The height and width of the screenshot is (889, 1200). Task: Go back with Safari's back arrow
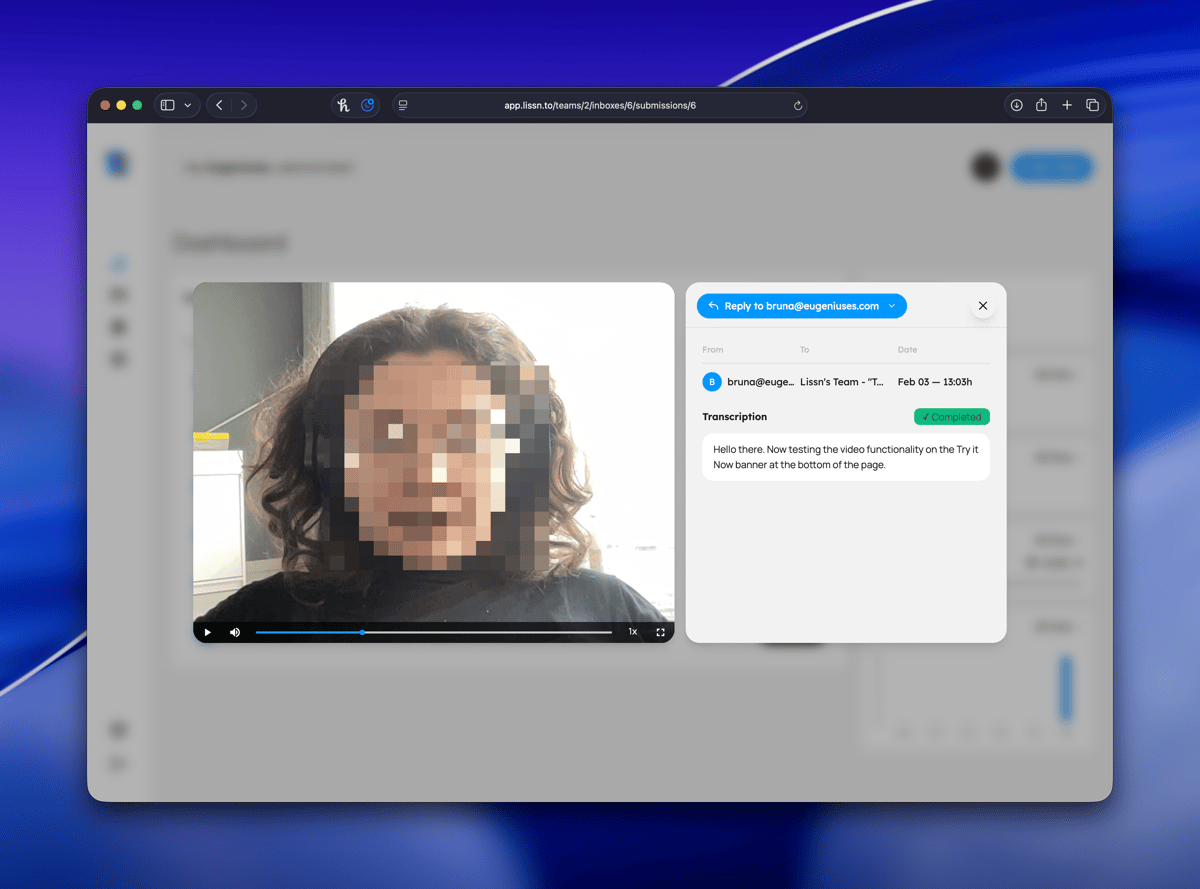click(x=219, y=105)
